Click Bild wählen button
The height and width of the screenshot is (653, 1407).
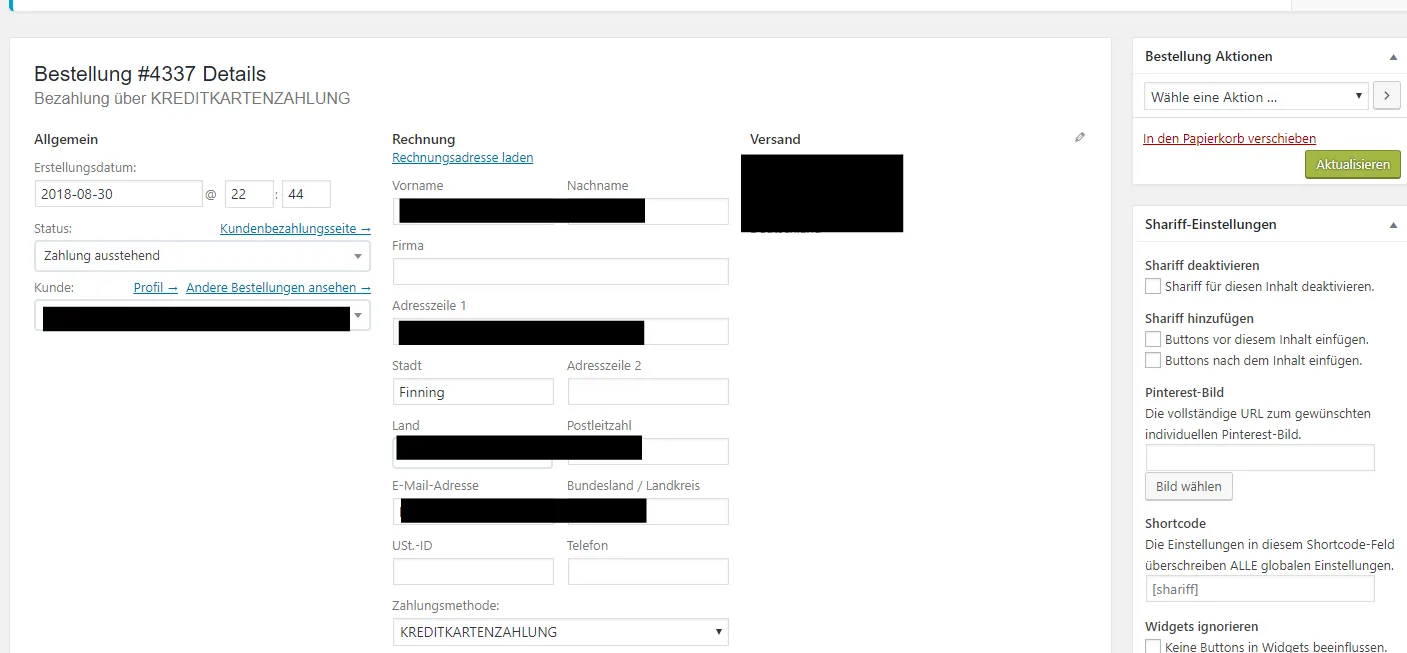pos(1189,487)
